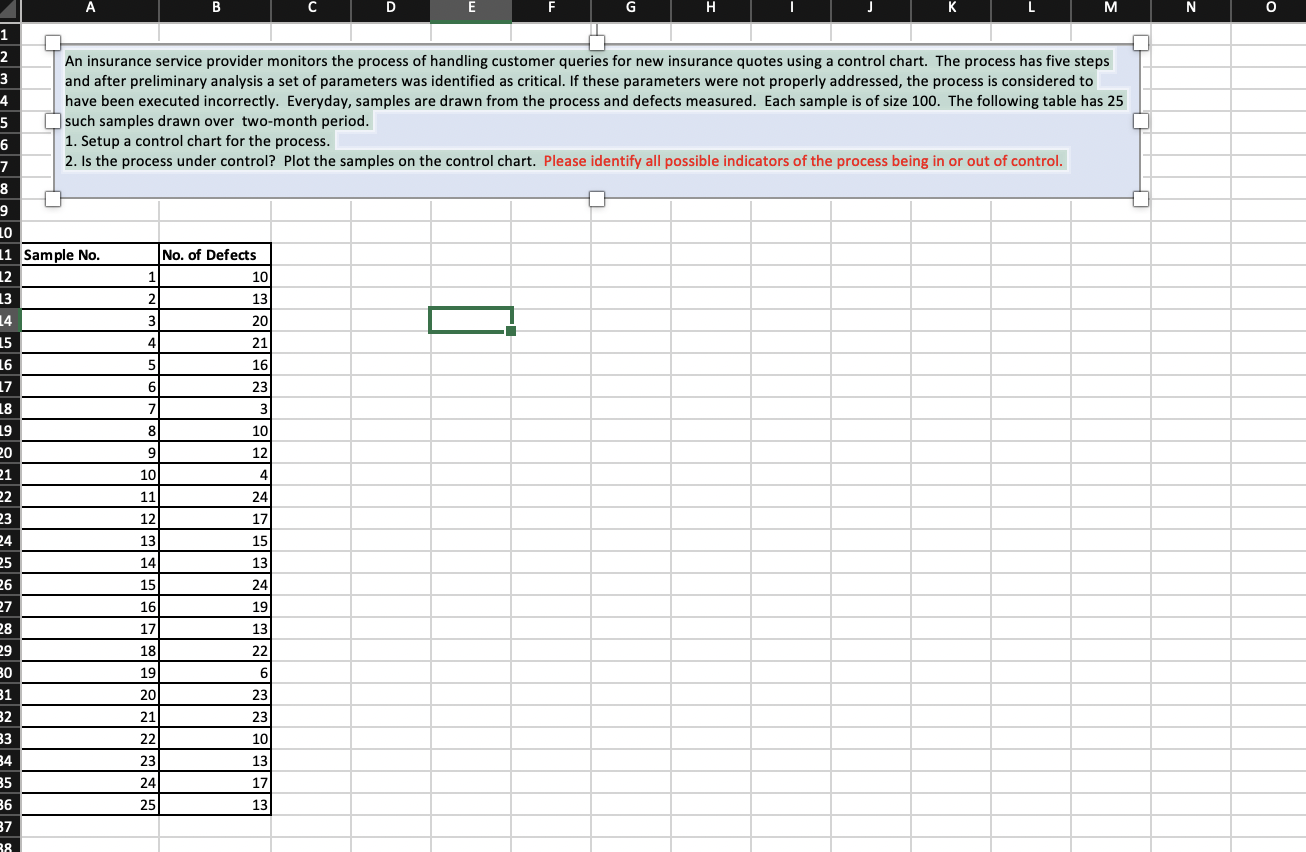Click defects value 22 for sample 18
This screenshot has height=852, width=1306.
(215, 651)
